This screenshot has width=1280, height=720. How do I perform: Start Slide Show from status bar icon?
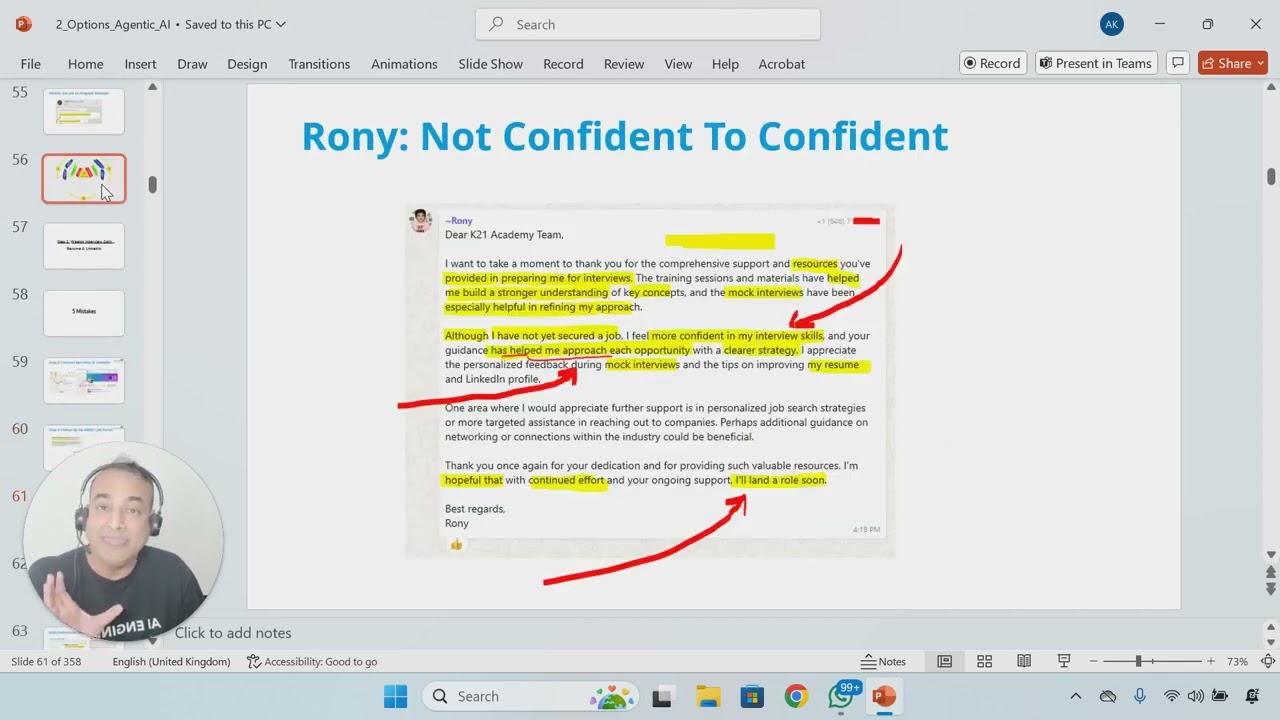tap(1064, 662)
